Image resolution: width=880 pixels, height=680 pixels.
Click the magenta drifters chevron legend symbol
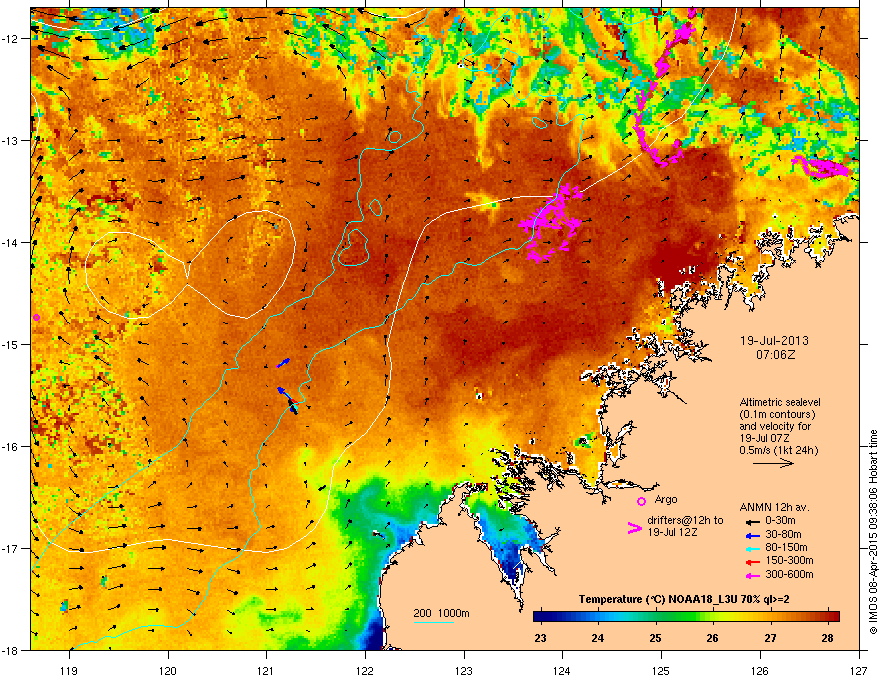pos(634,528)
